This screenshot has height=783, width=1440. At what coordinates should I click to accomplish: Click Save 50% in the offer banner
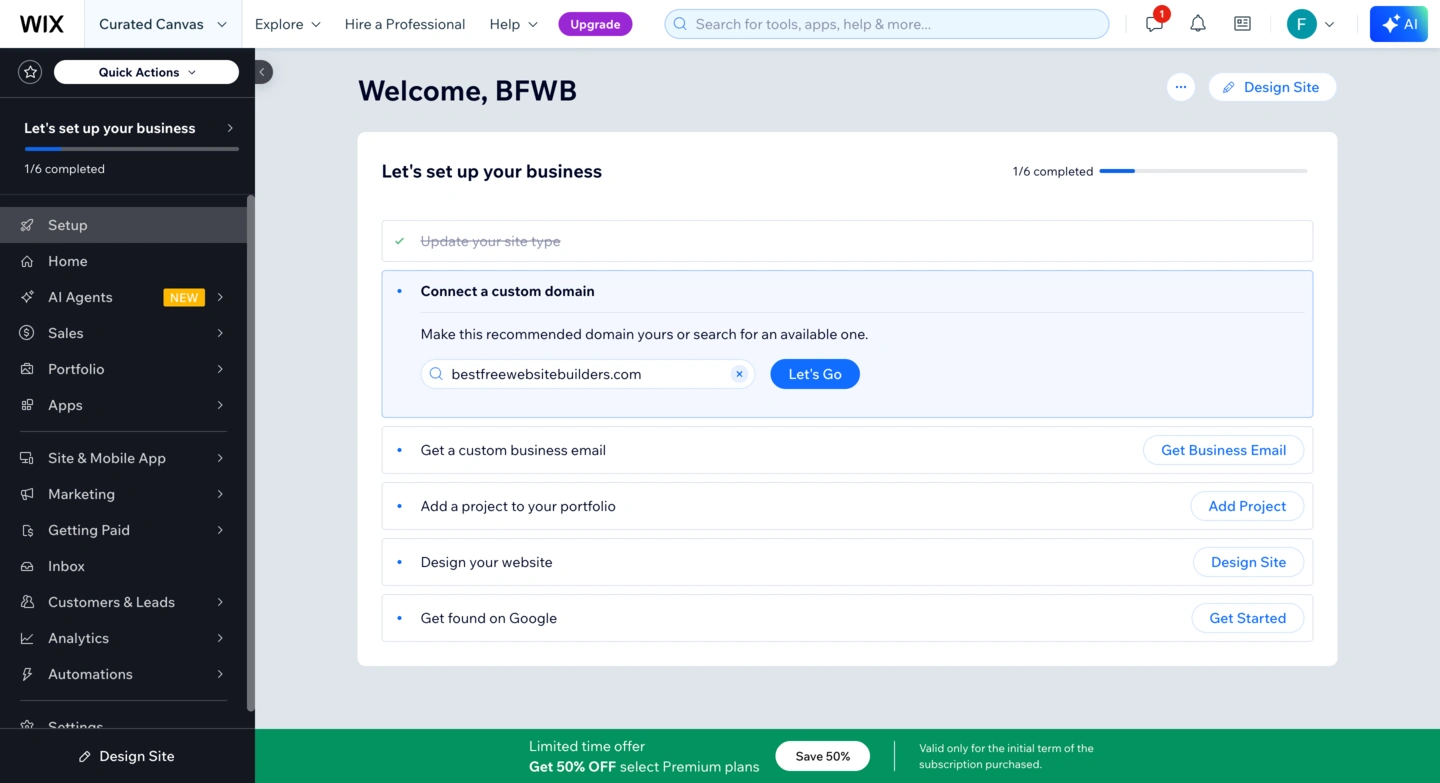pos(822,756)
